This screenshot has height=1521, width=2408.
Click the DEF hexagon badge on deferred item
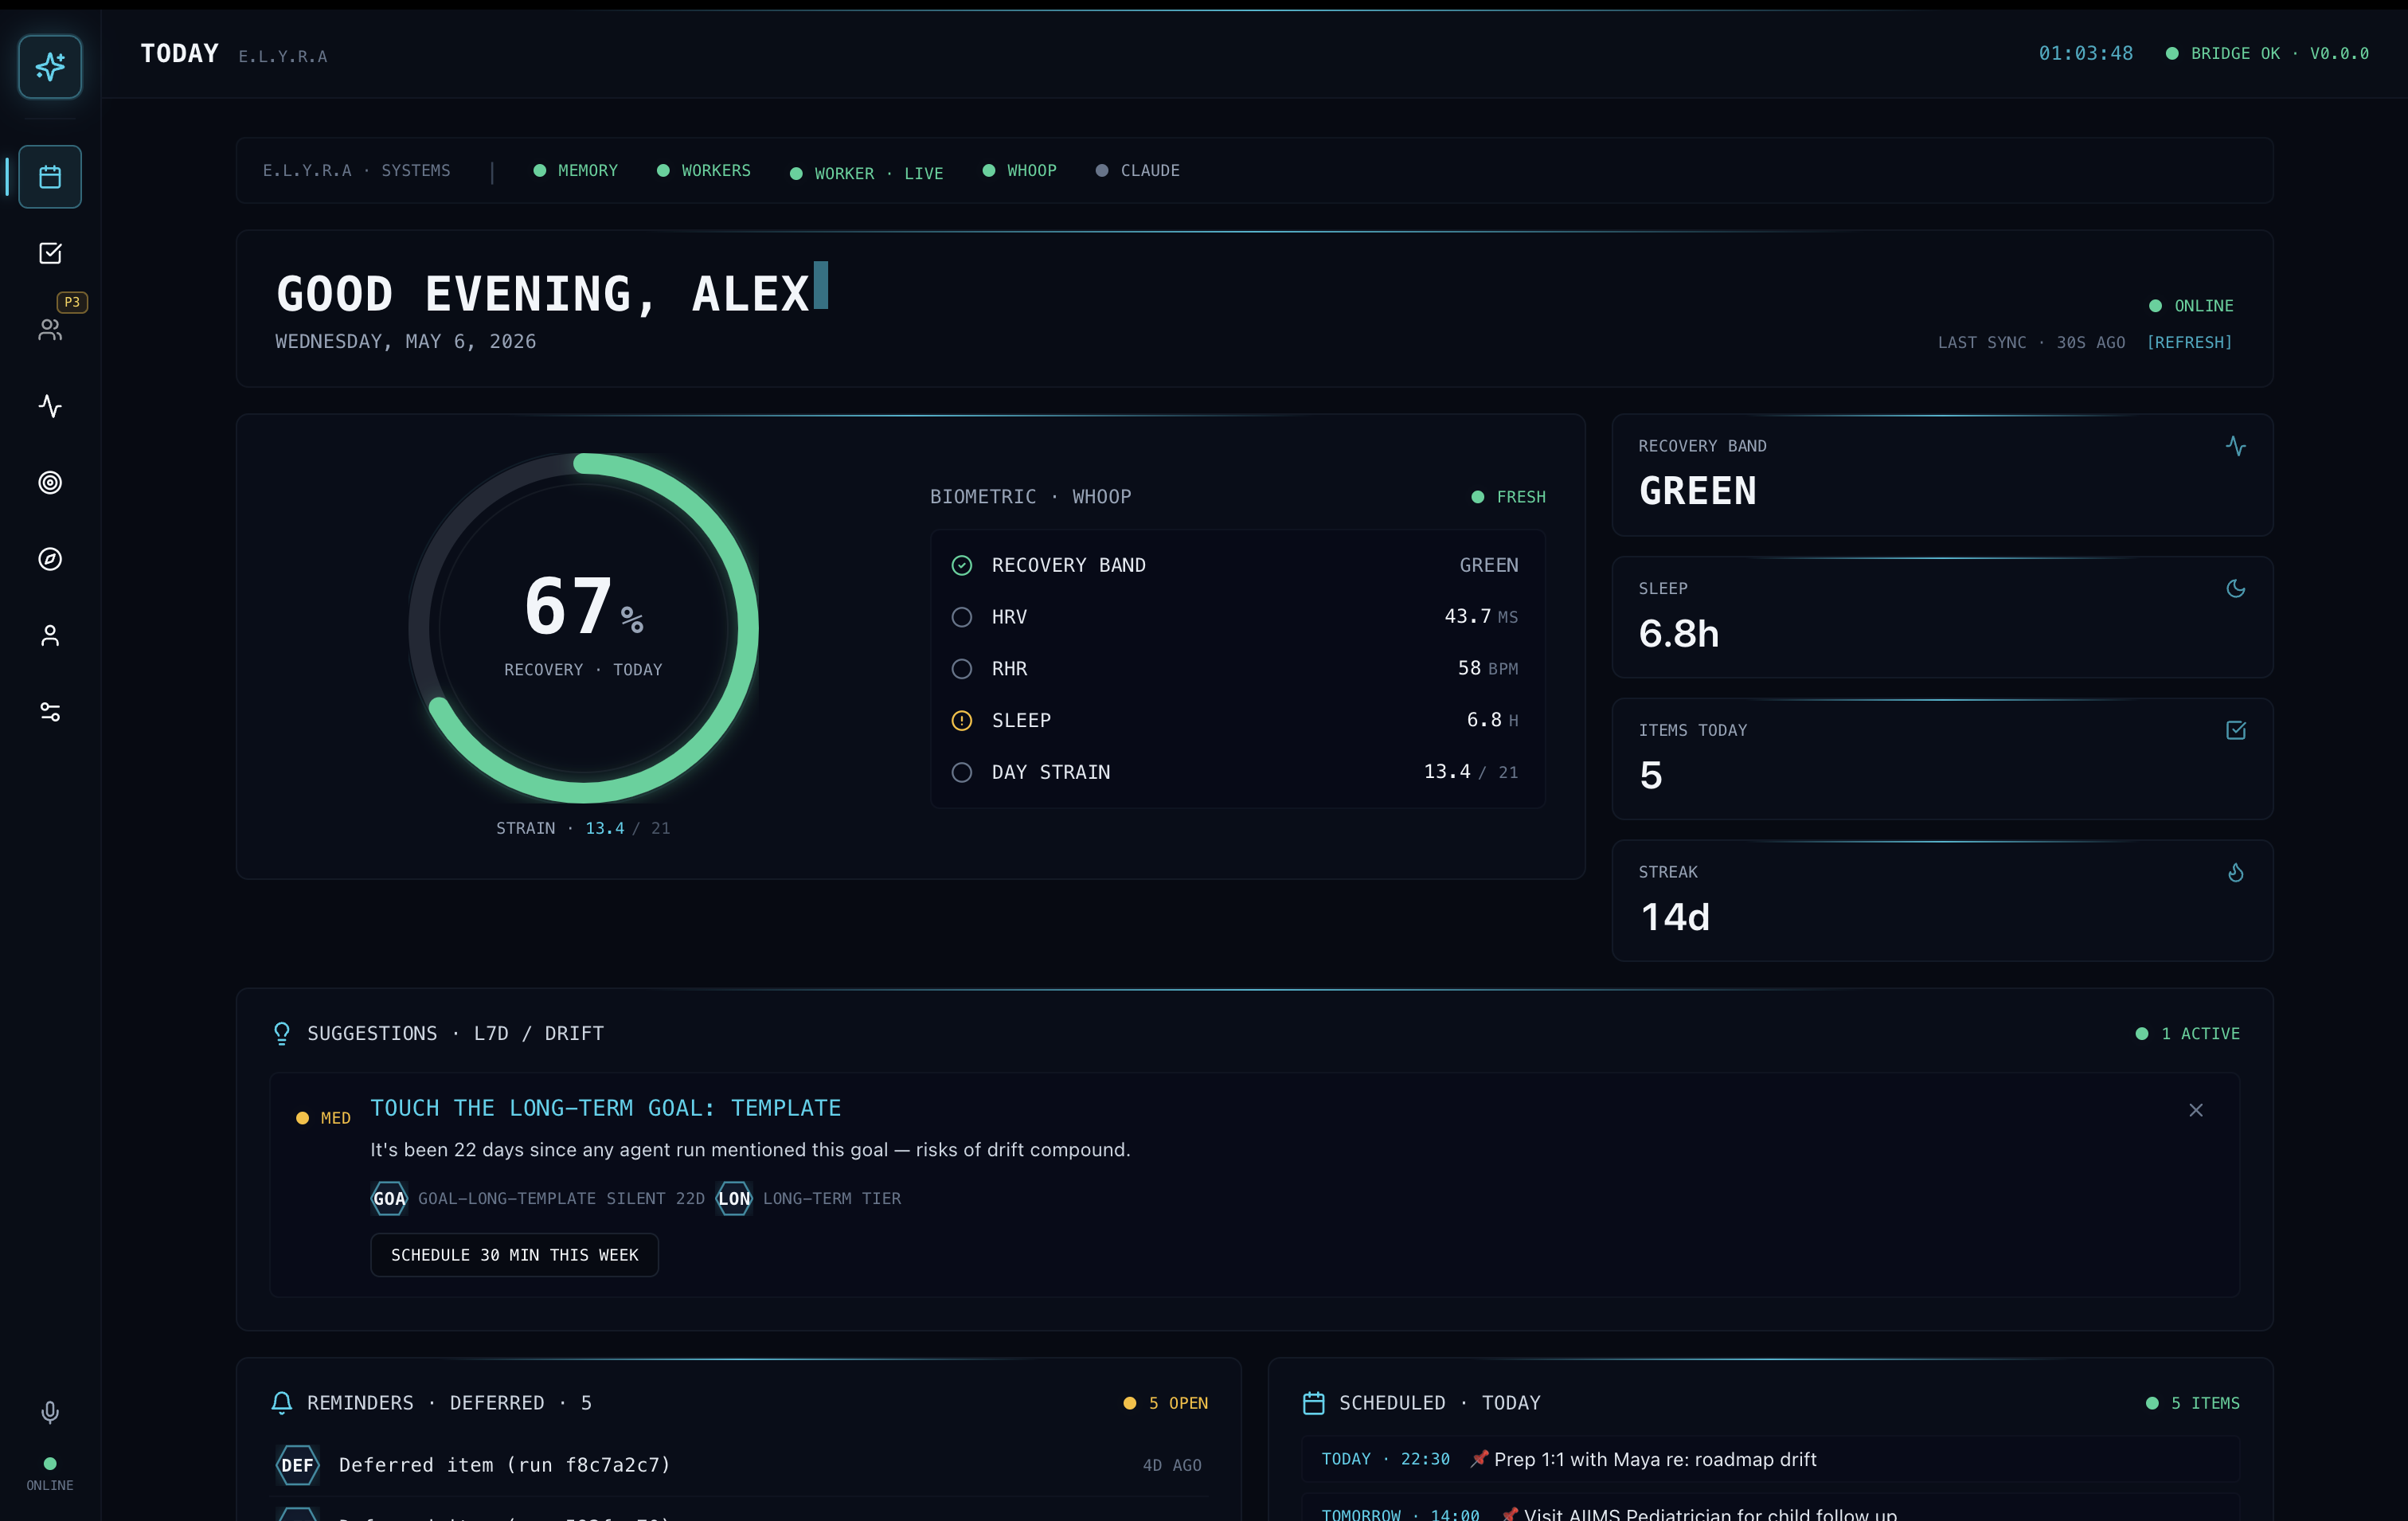(297, 1465)
